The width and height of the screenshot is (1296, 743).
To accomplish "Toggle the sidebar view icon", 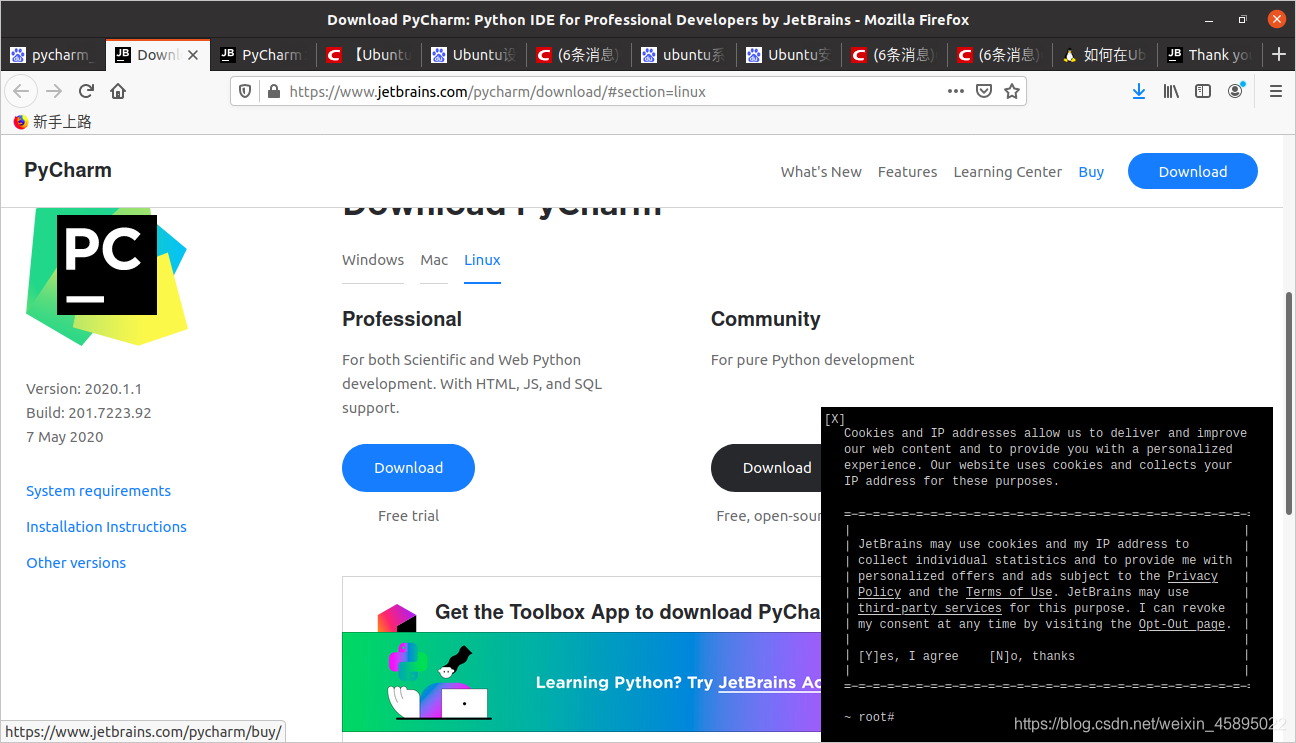I will pyautogui.click(x=1203, y=90).
